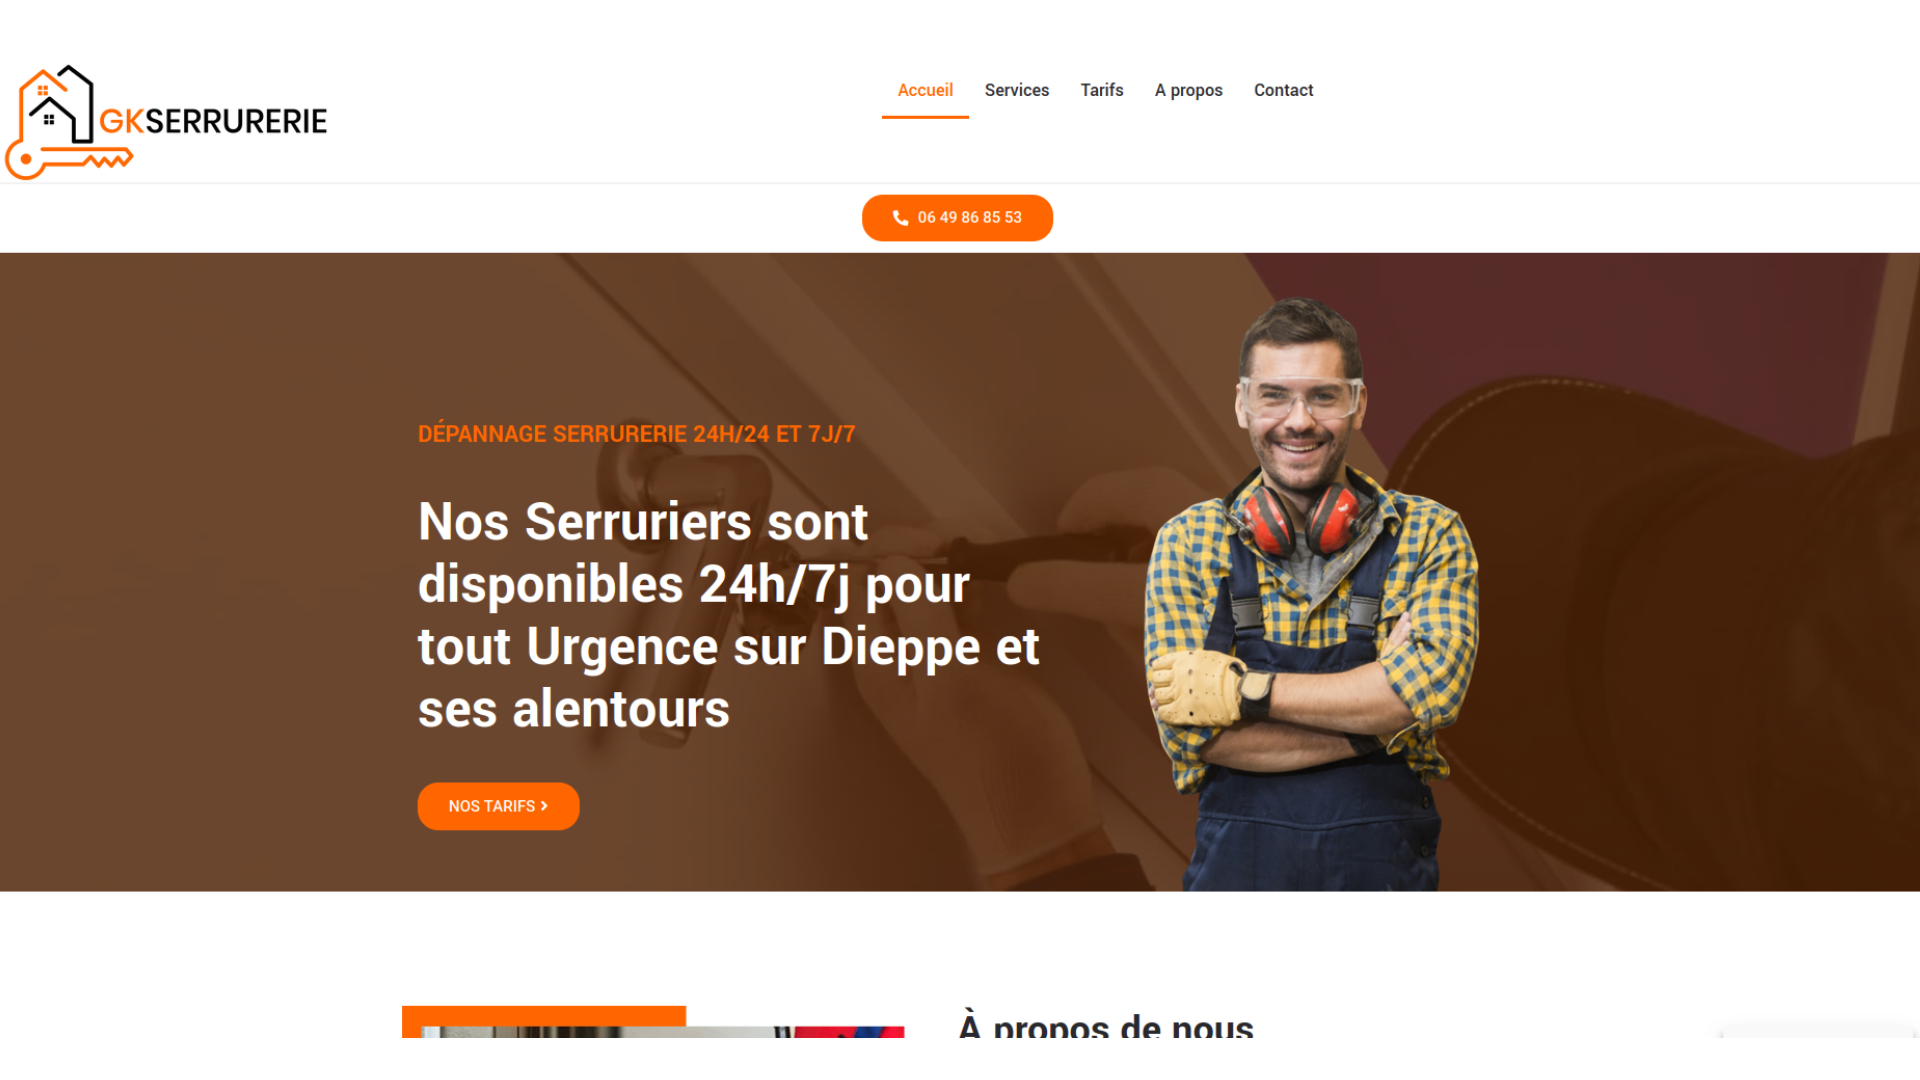Screen dimensions: 1920x1080
Task: Open the Accueil menu item
Action: click(x=925, y=90)
